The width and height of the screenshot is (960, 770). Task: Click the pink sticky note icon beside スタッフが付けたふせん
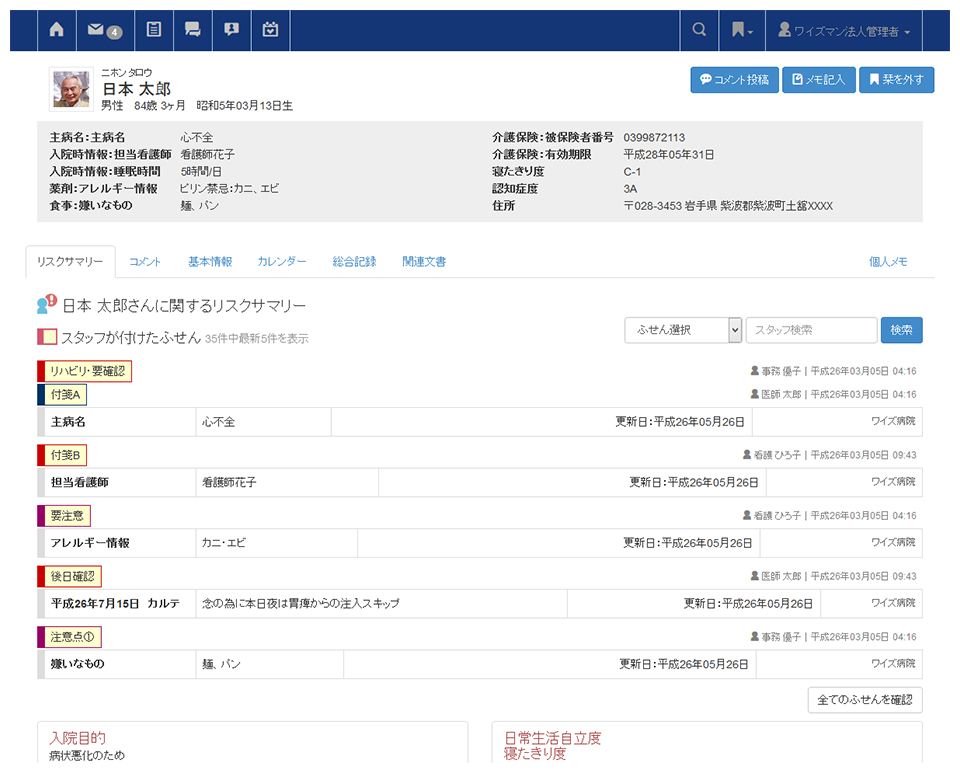click(x=47, y=338)
